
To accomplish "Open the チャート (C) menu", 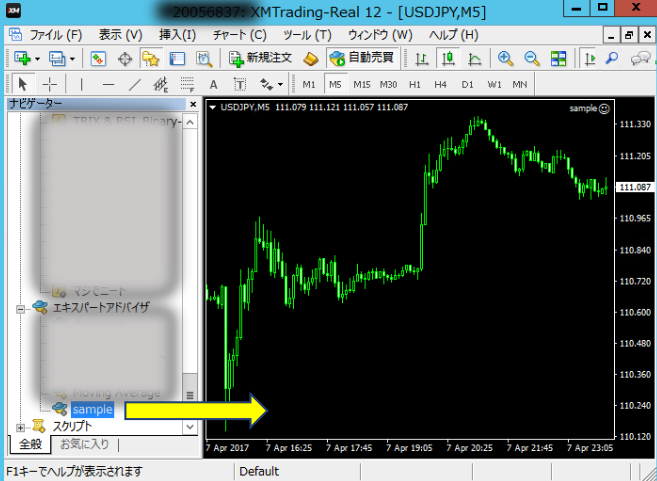I will point(239,35).
